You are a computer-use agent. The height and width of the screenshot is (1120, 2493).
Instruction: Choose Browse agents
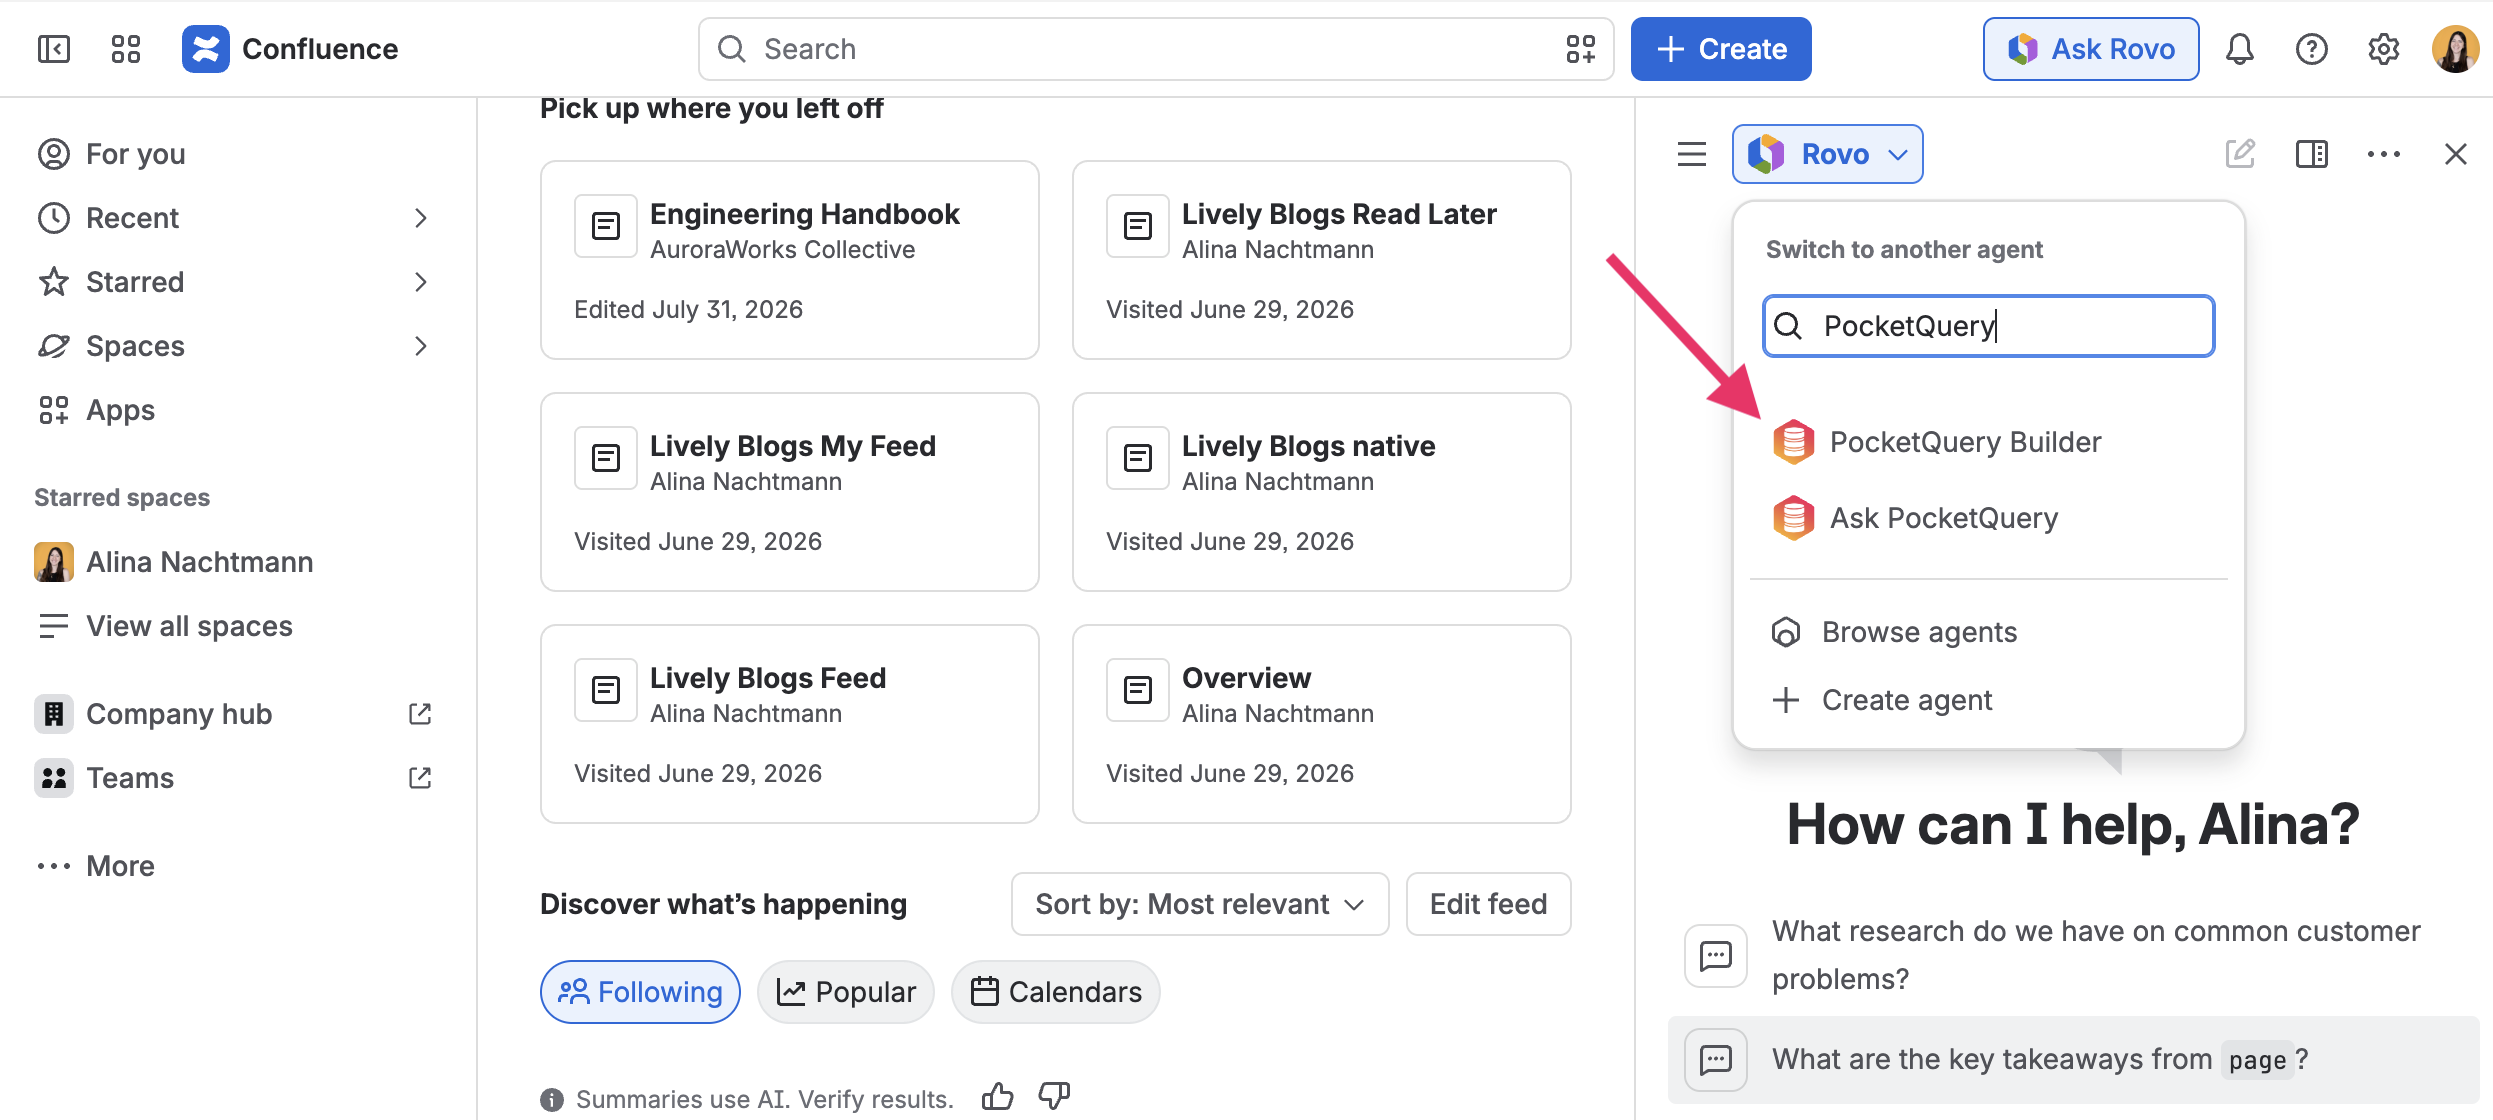(x=1989, y=632)
